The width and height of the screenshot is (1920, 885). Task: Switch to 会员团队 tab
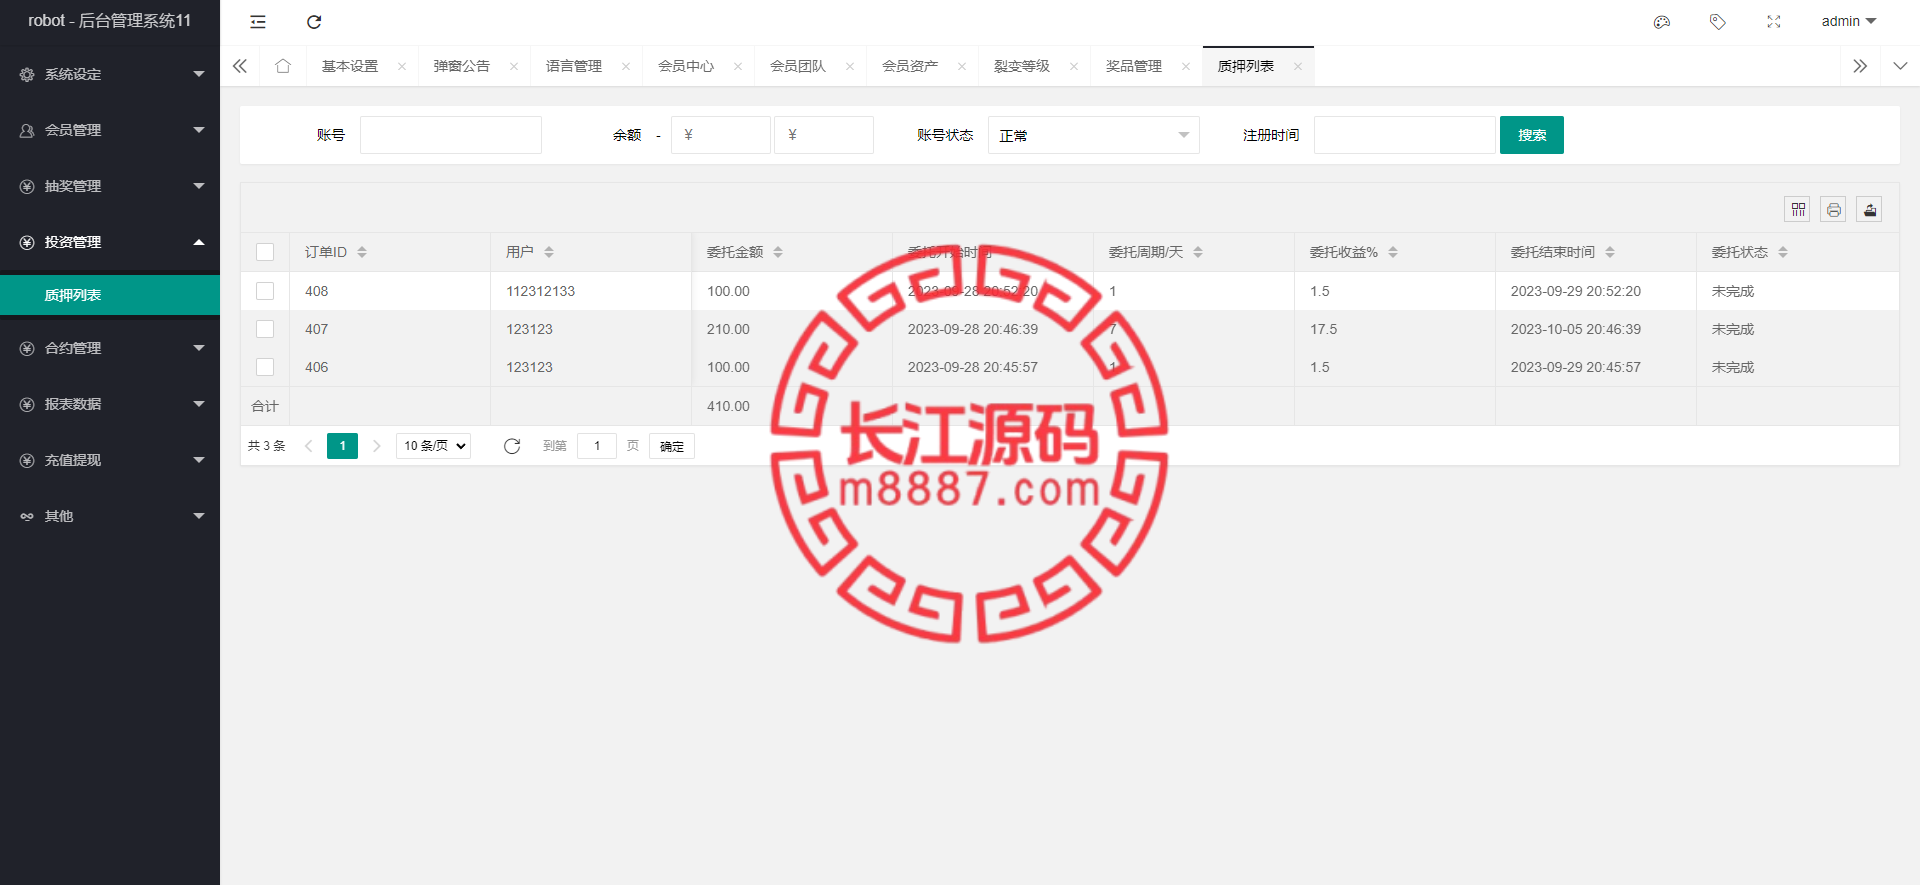pos(798,66)
